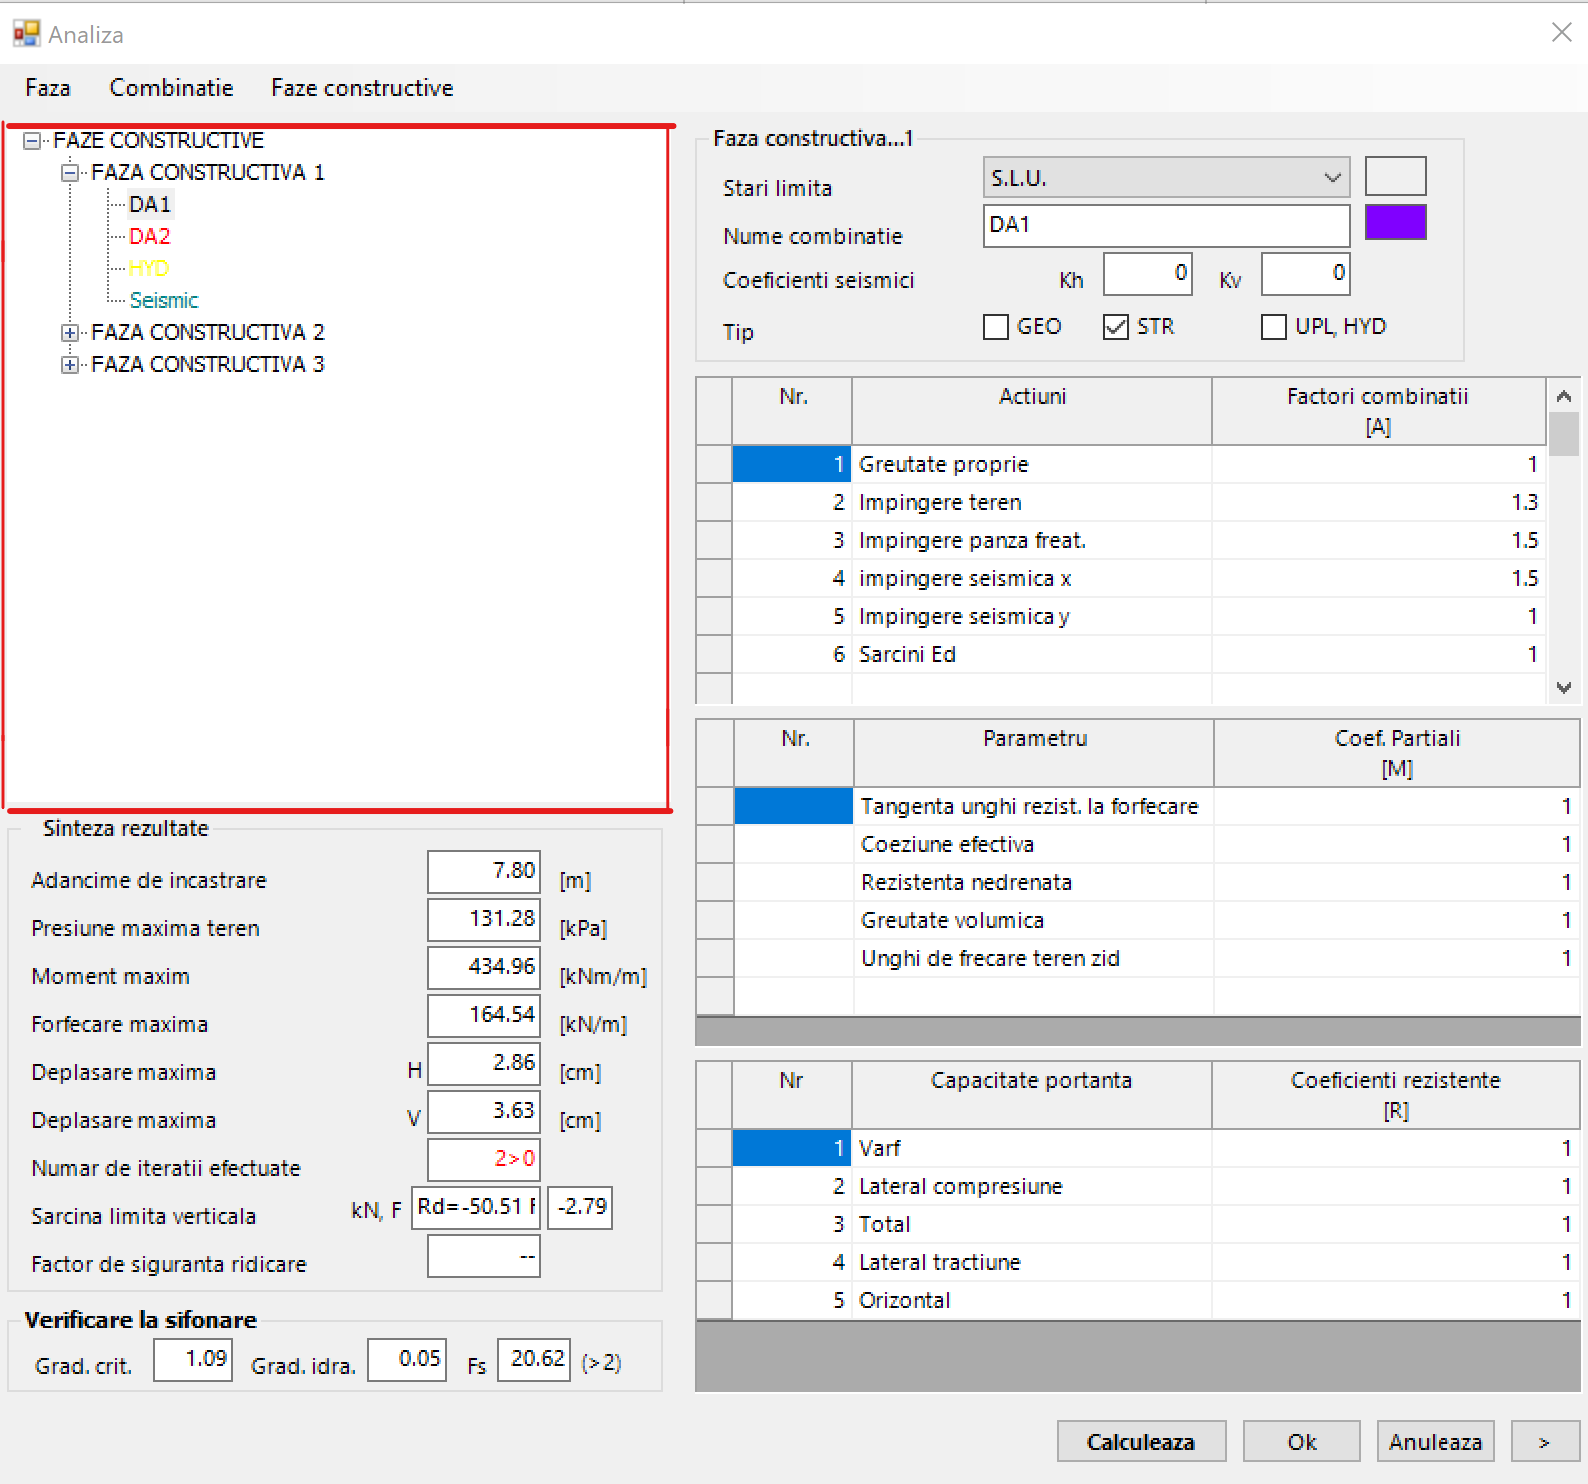This screenshot has width=1588, height=1484.
Task: Open the Faza menu
Action: 48,88
